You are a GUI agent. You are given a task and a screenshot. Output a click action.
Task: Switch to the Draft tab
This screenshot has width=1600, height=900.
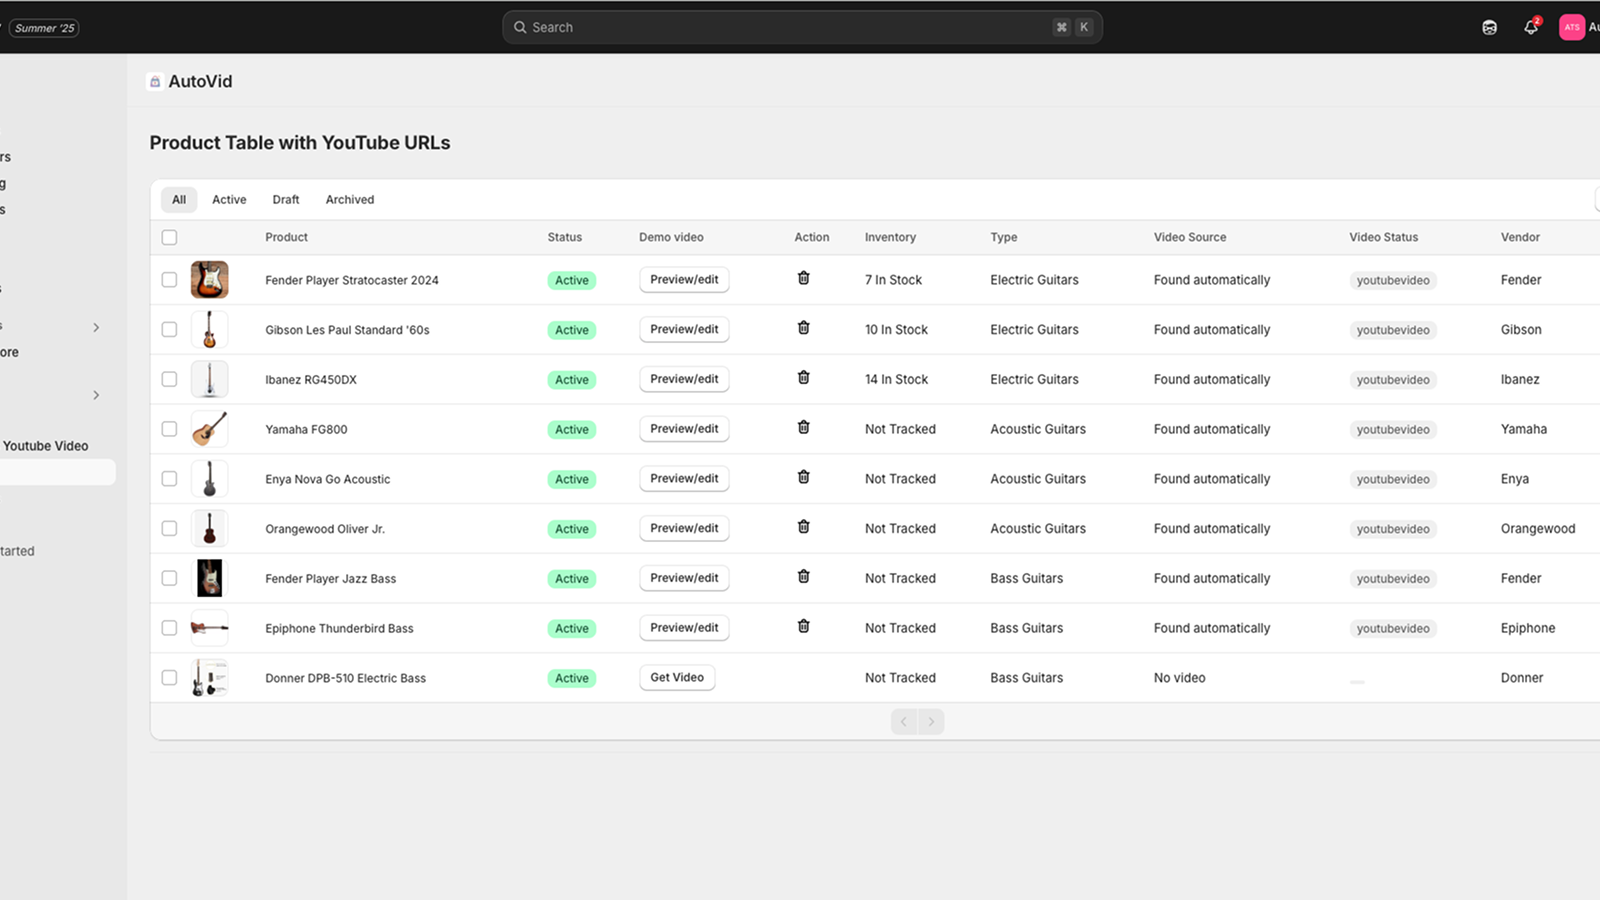(285, 200)
